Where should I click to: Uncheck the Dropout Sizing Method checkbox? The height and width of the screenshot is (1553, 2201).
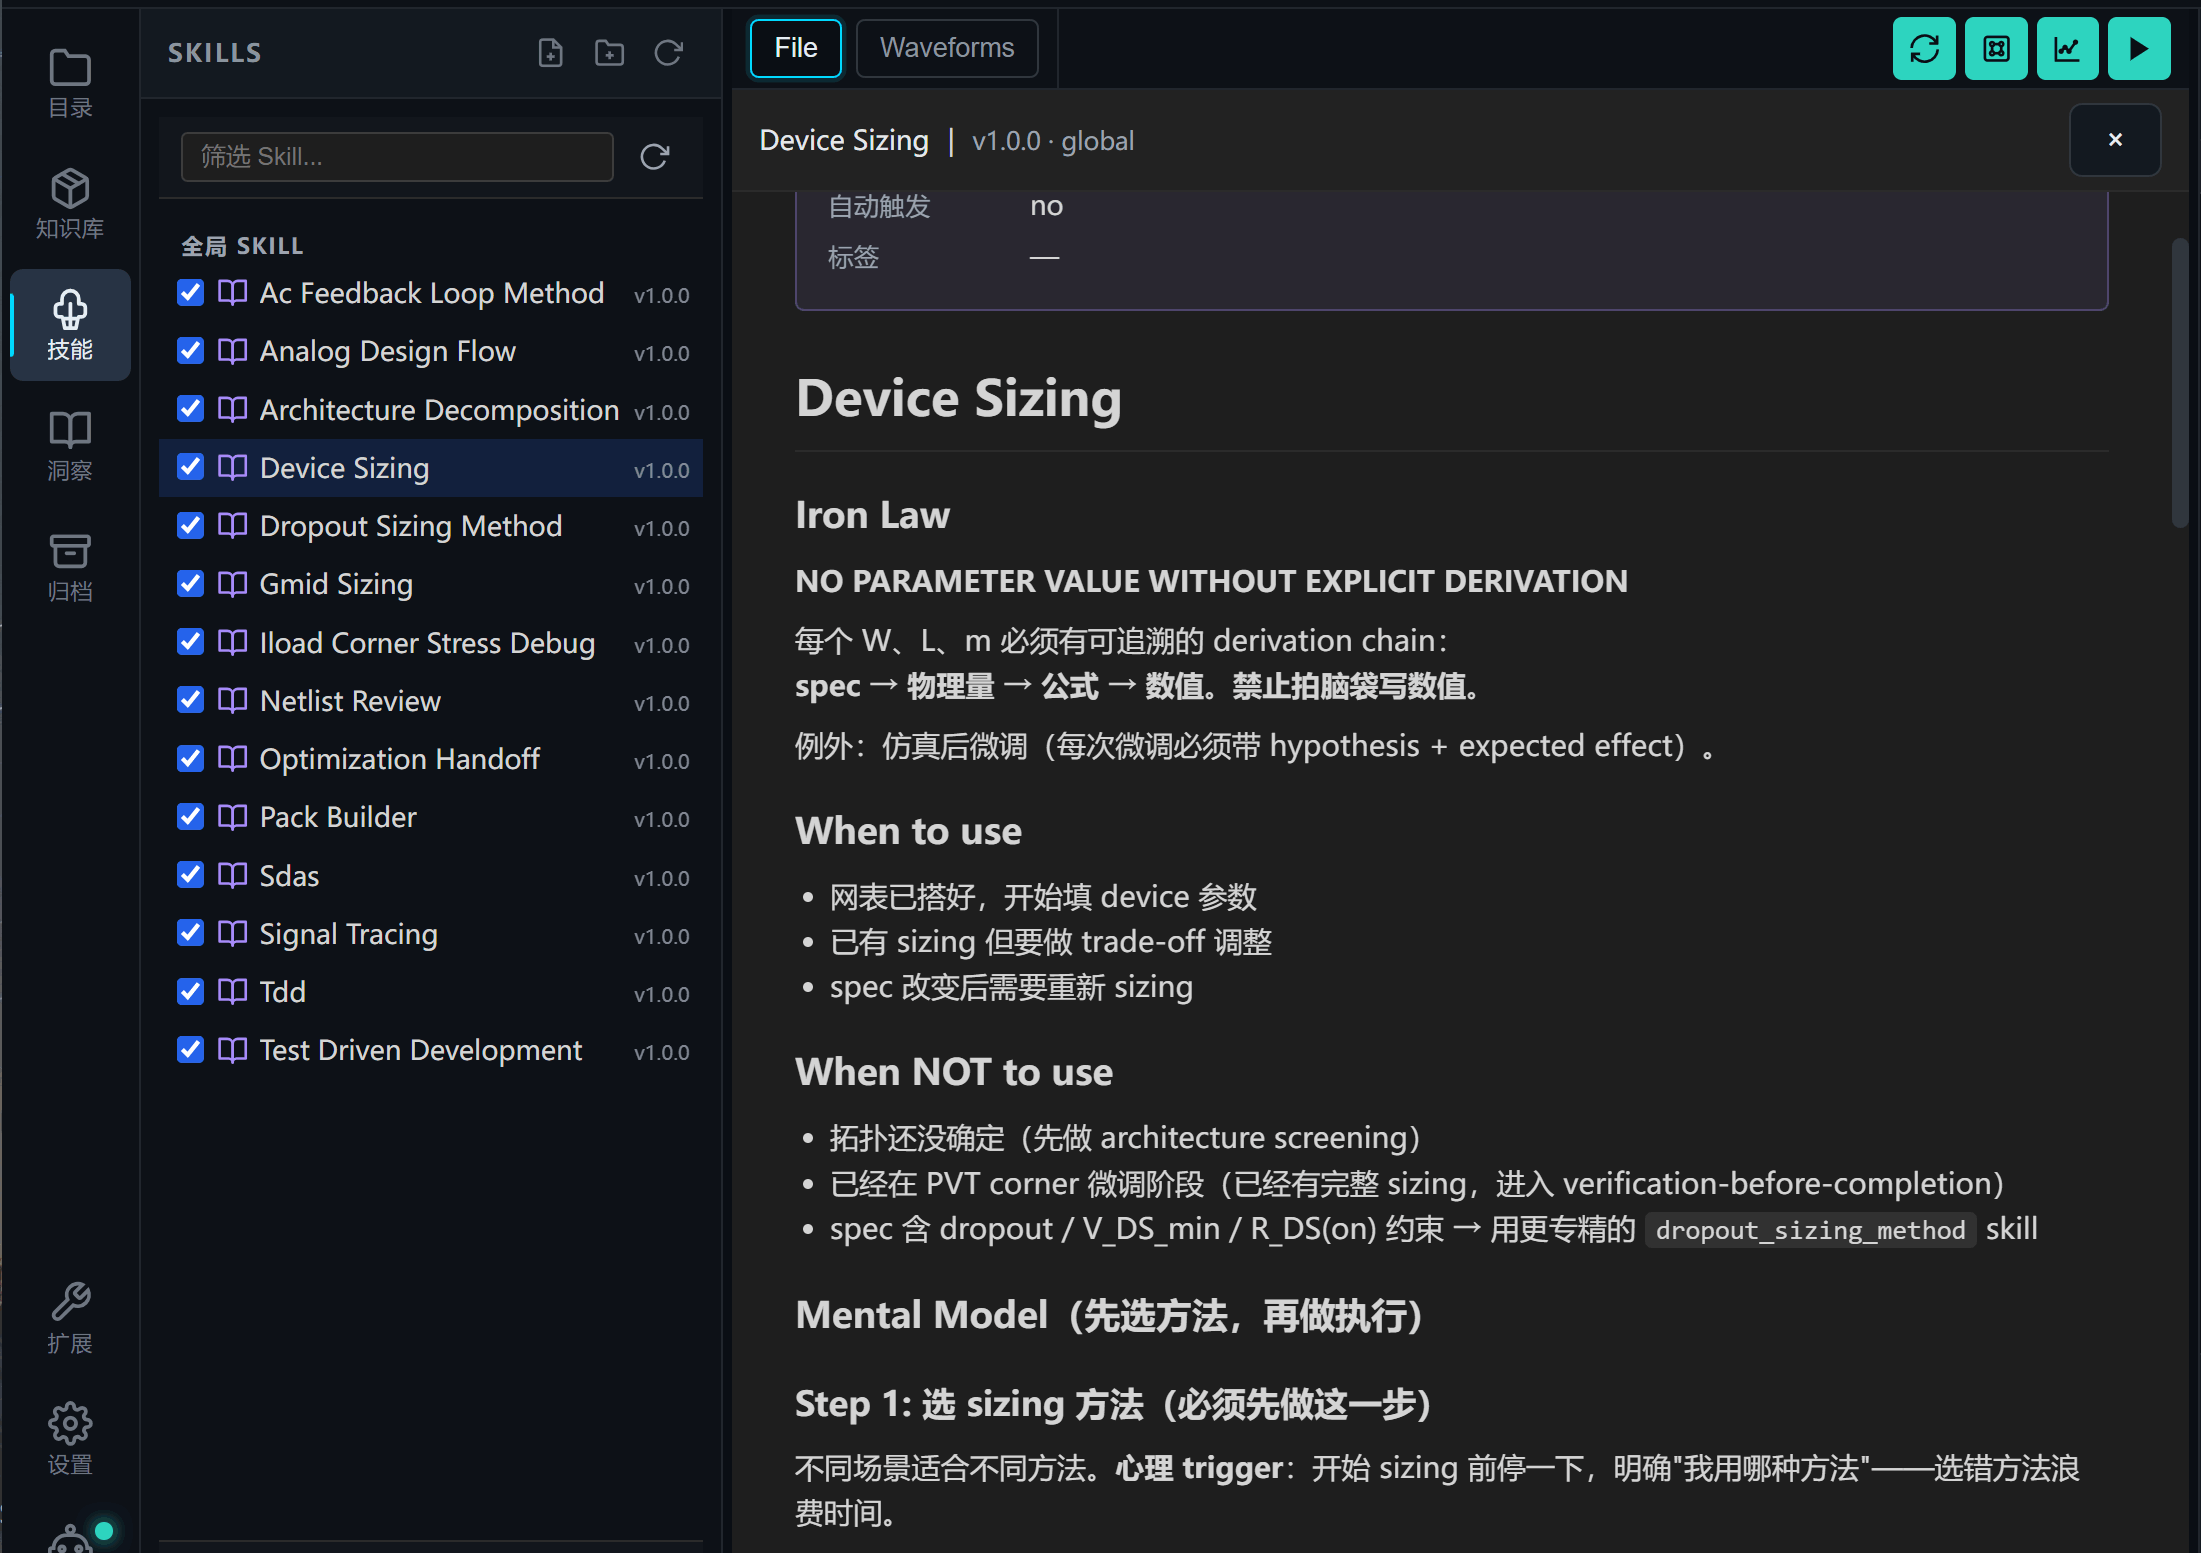[x=190, y=525]
